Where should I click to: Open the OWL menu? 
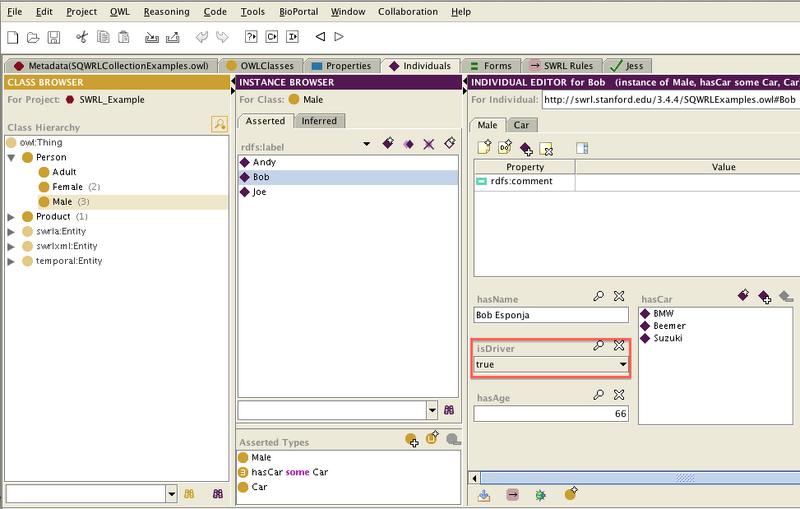pos(120,11)
